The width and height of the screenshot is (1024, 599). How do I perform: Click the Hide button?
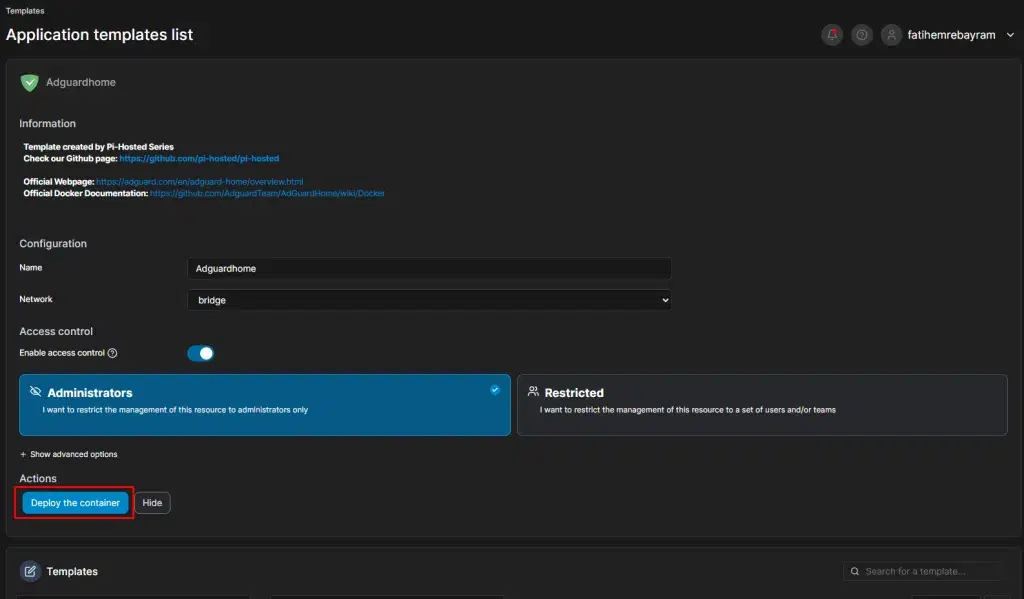point(152,503)
